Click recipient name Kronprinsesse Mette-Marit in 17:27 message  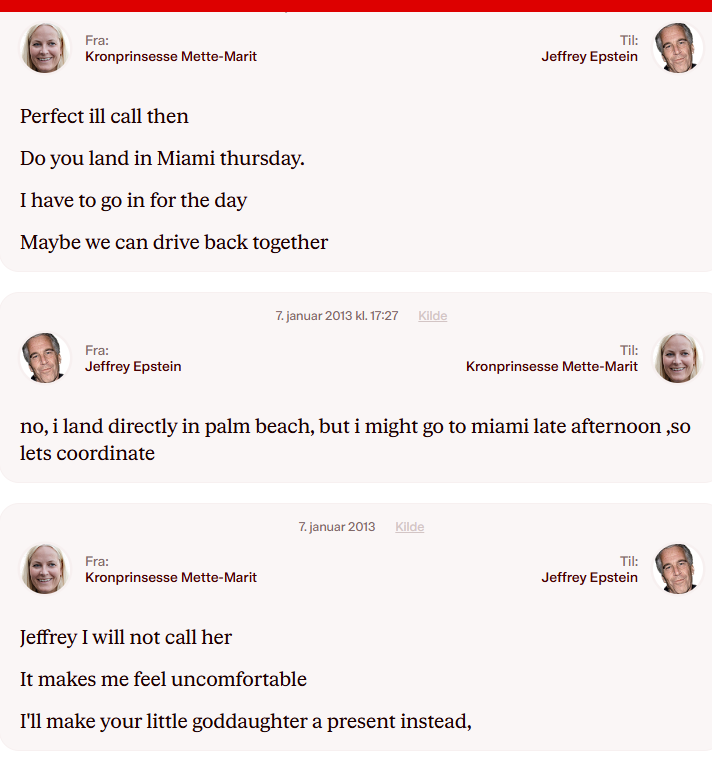[x=551, y=367]
